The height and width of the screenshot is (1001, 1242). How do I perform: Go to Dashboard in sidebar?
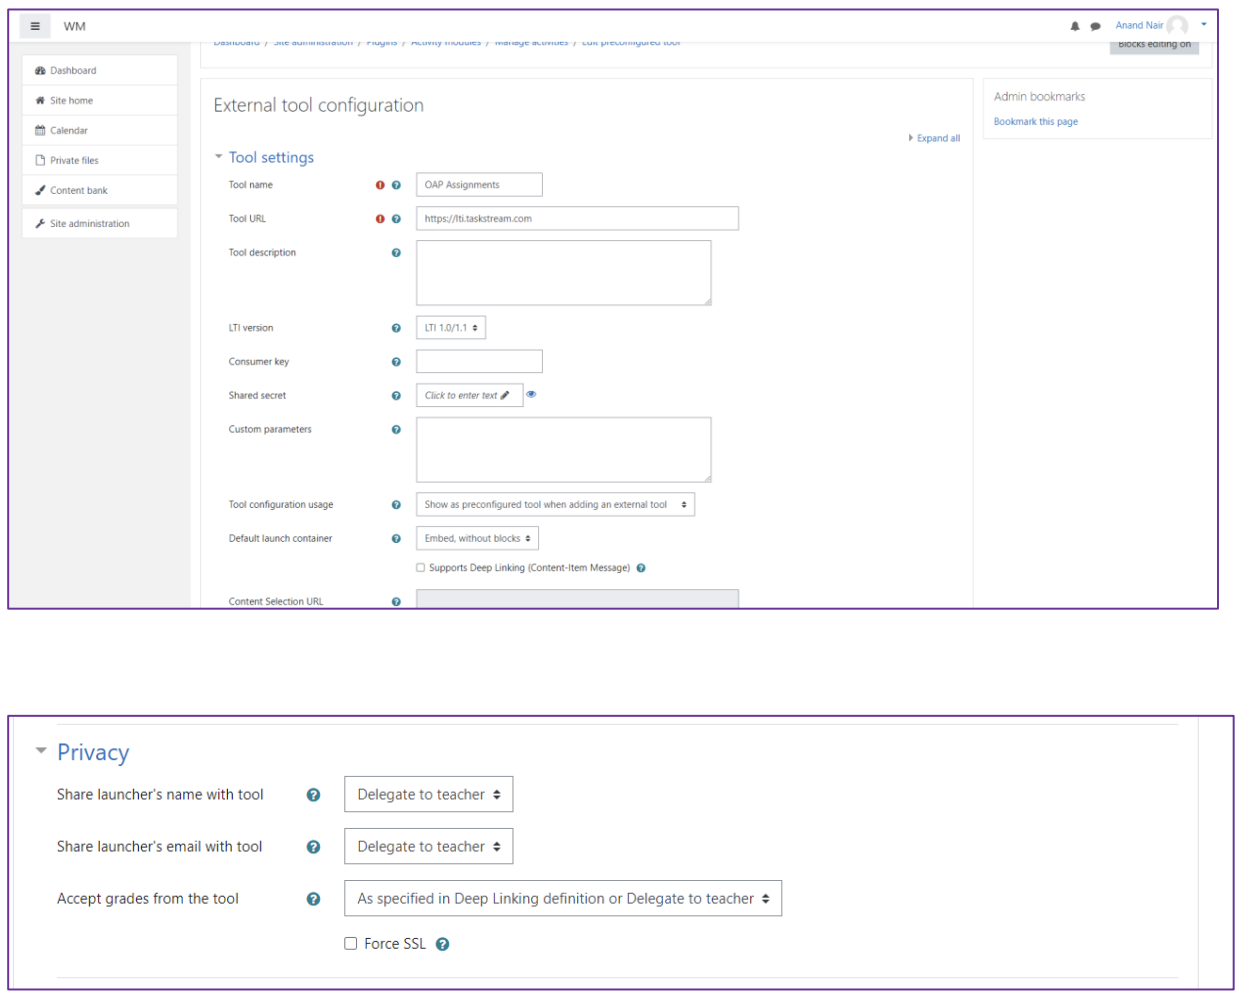99,71
